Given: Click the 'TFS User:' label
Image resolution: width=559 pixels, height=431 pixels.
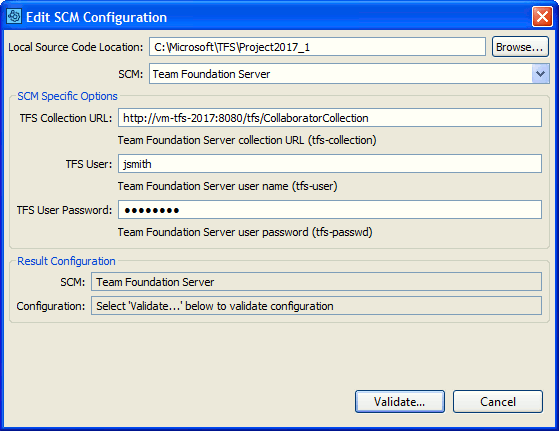Looking at the screenshot, I should pyautogui.click(x=89, y=164).
